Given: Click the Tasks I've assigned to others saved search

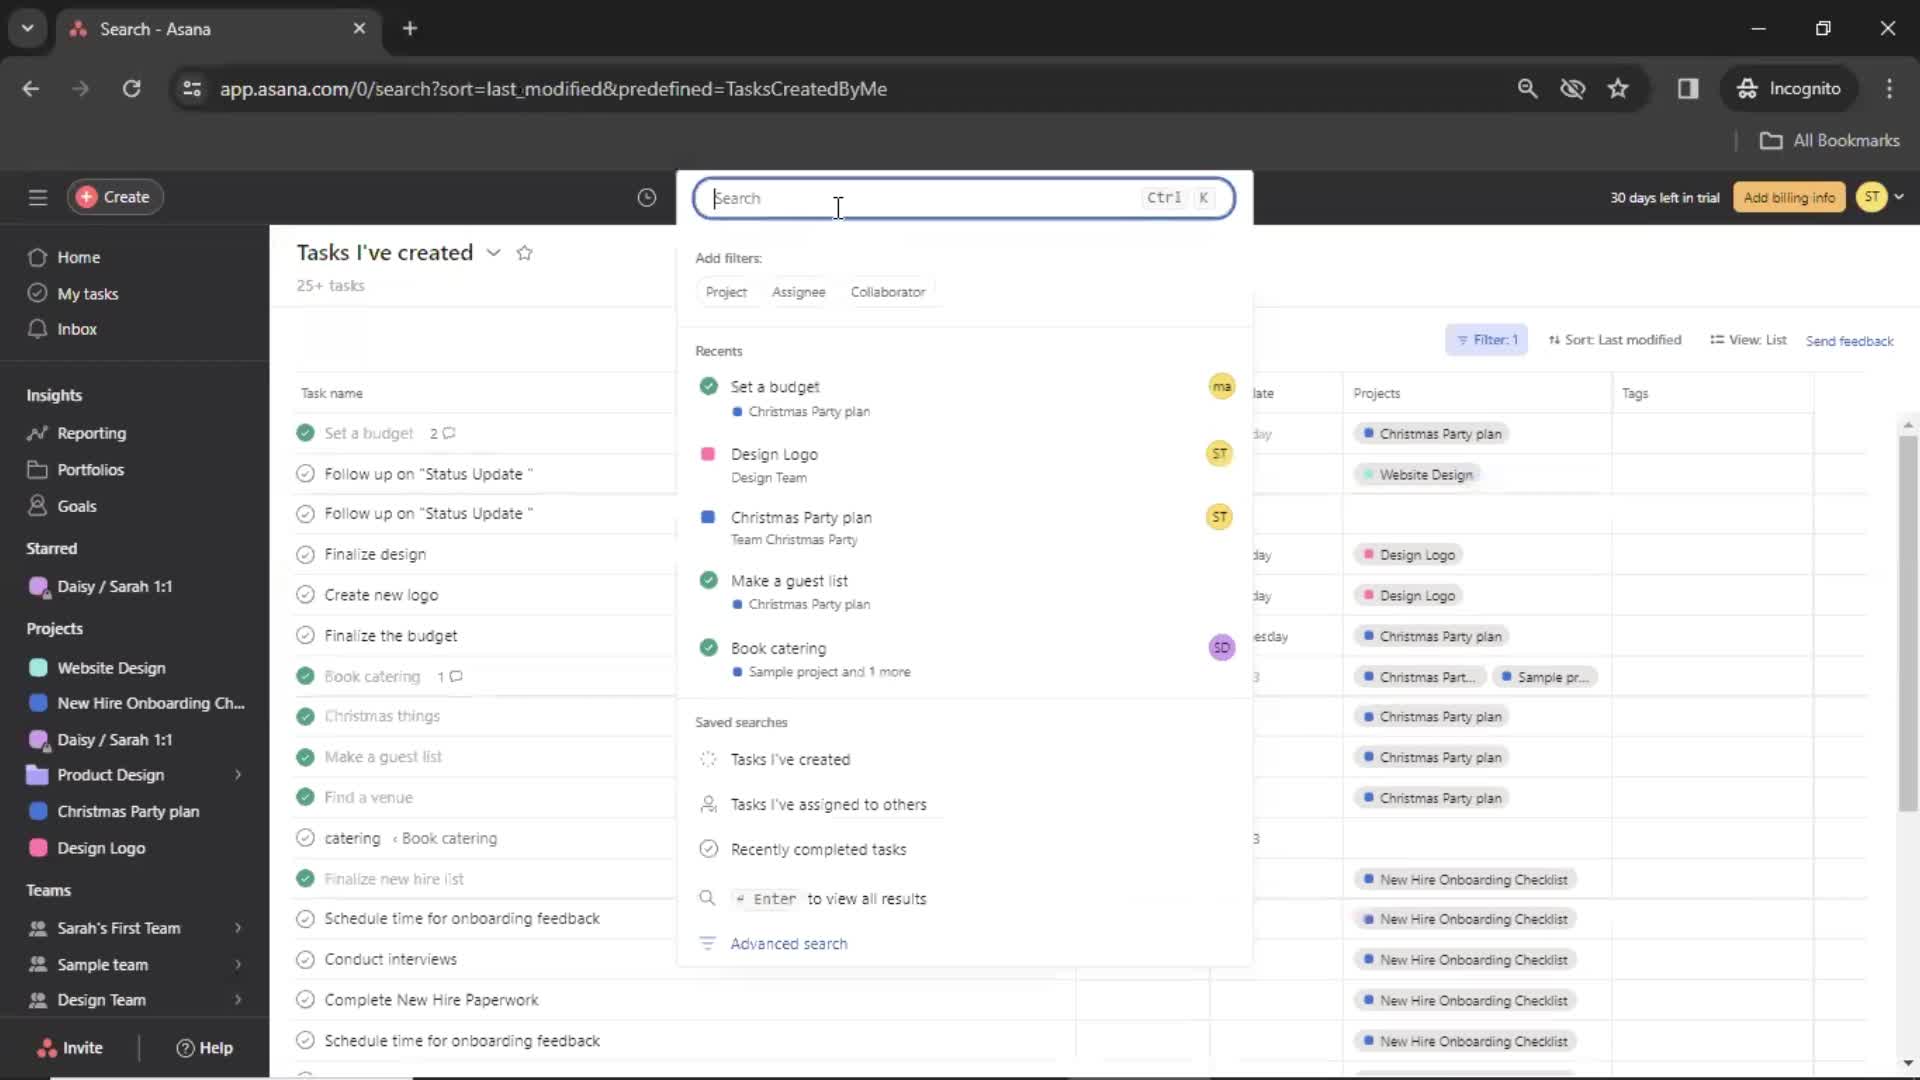Looking at the screenshot, I should [828, 803].
